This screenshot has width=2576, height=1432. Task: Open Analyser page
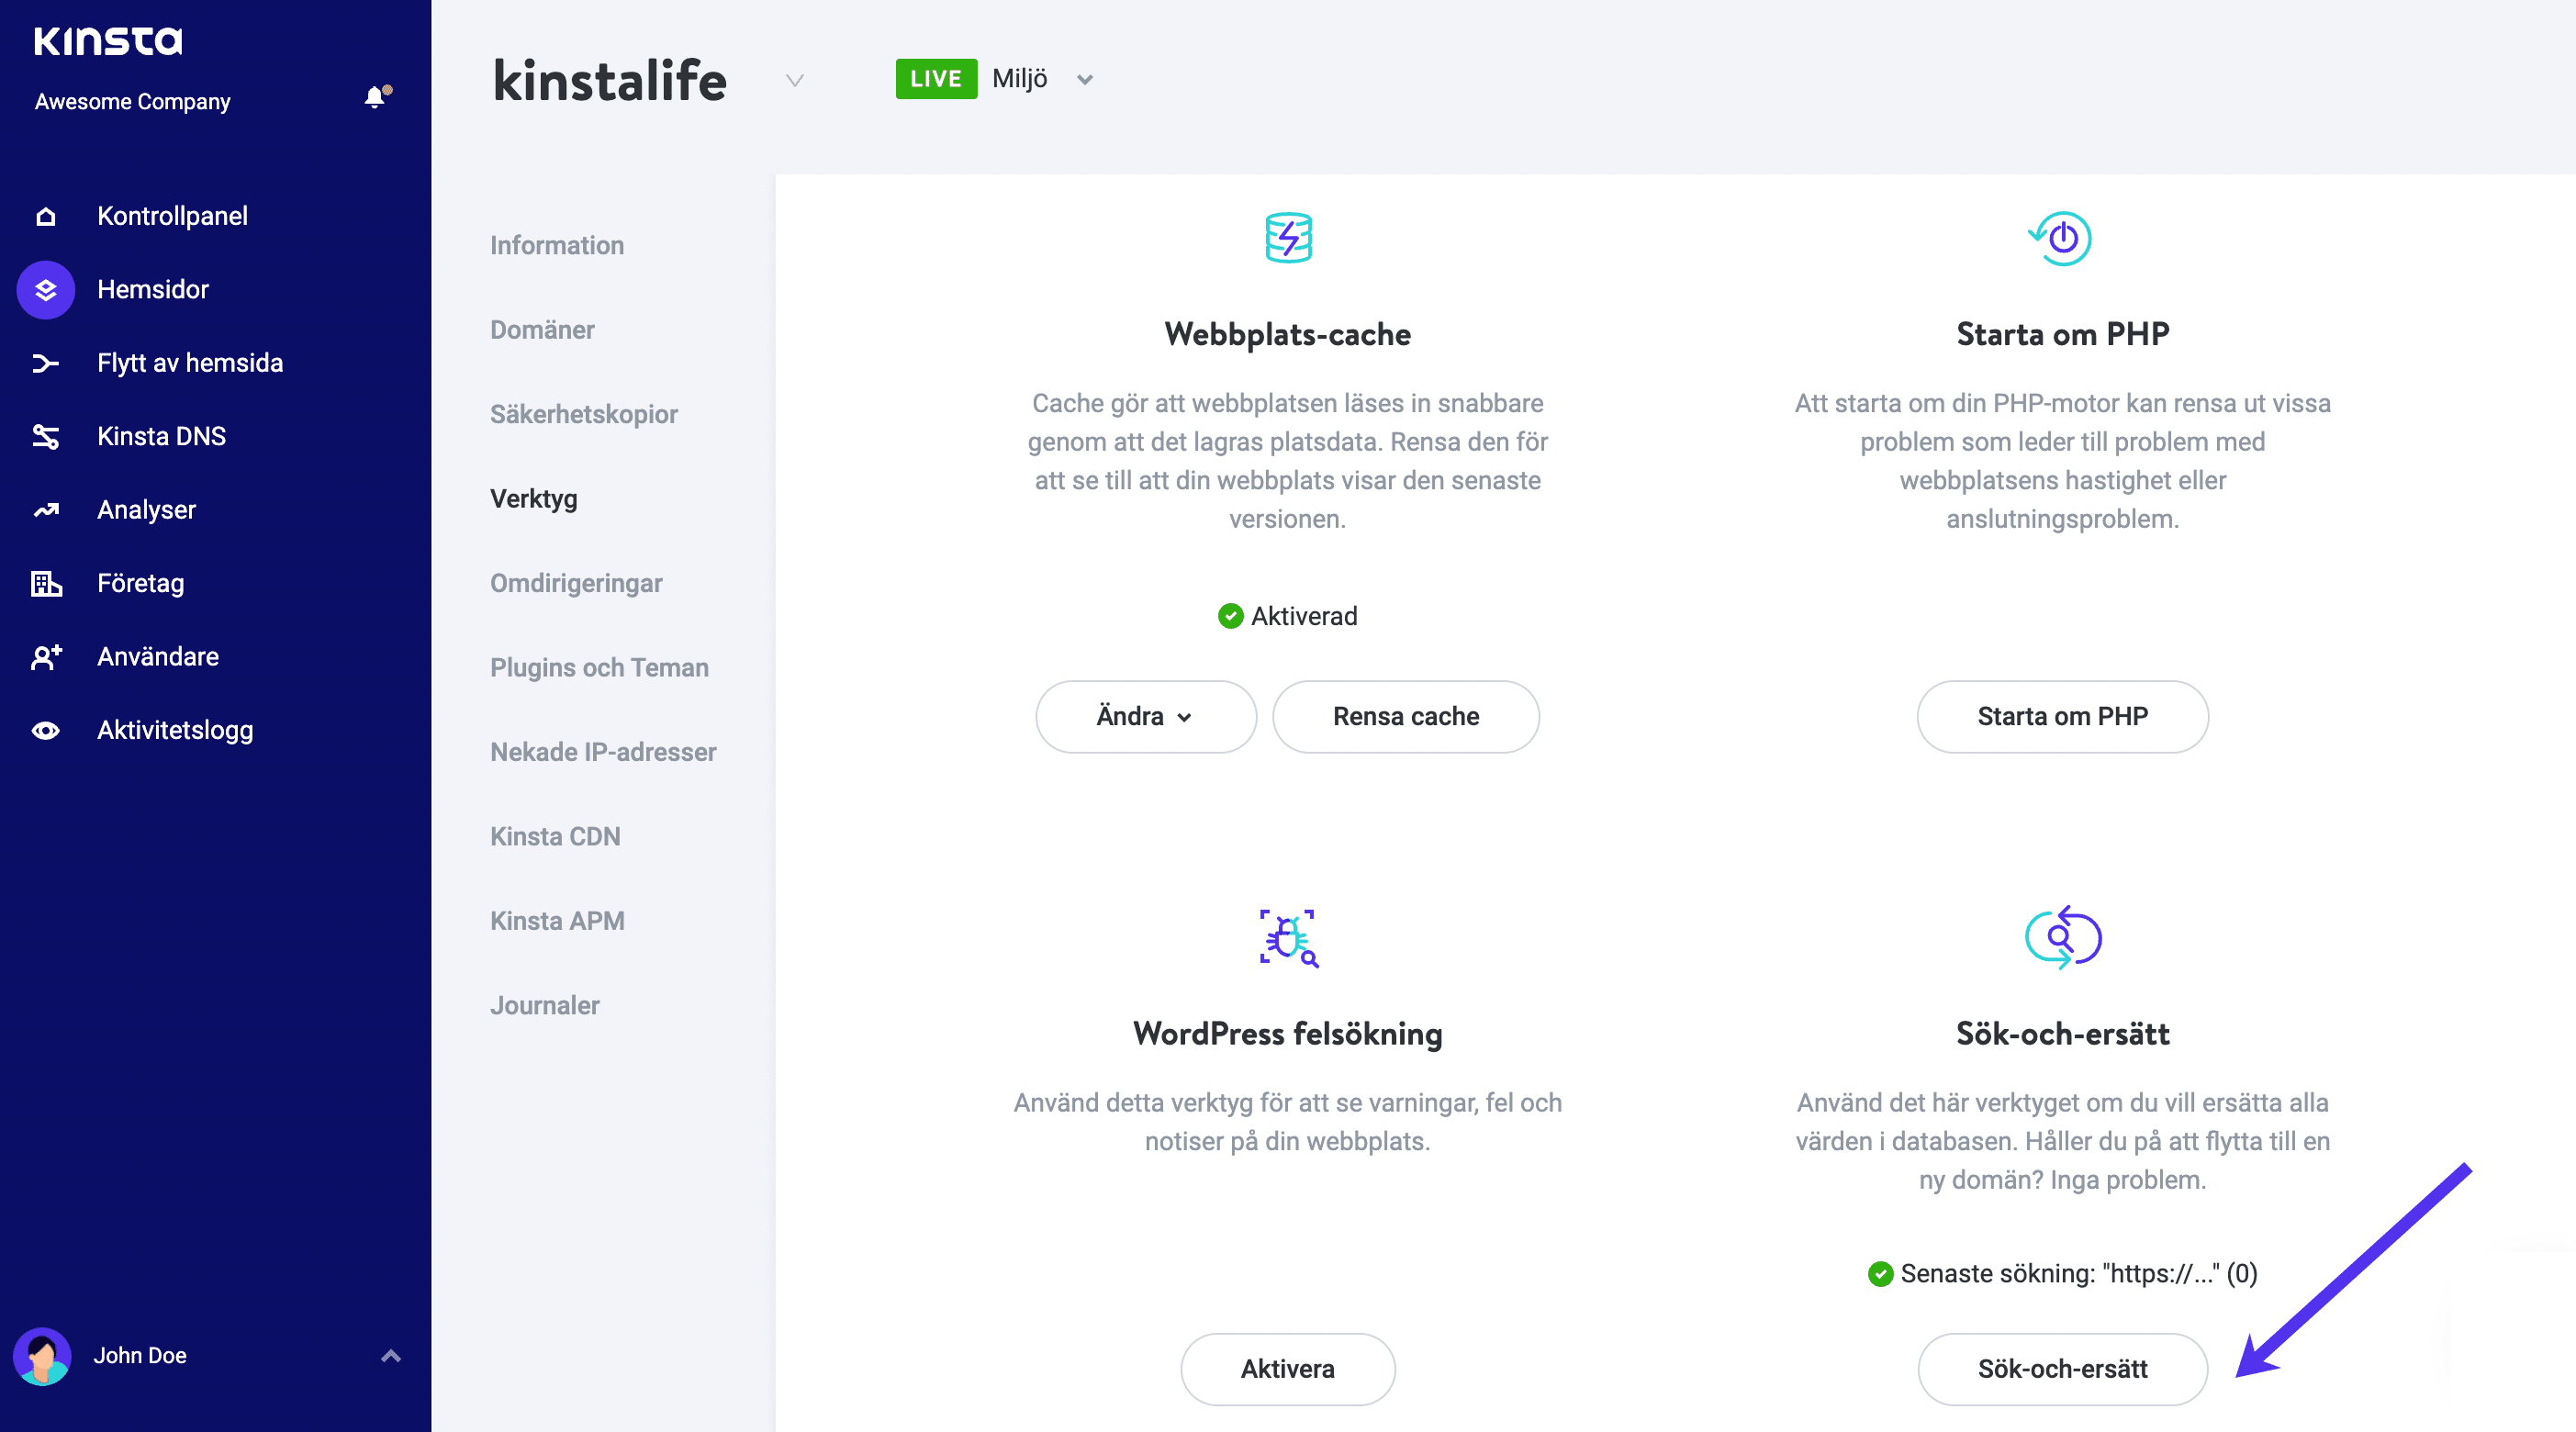[x=146, y=510]
